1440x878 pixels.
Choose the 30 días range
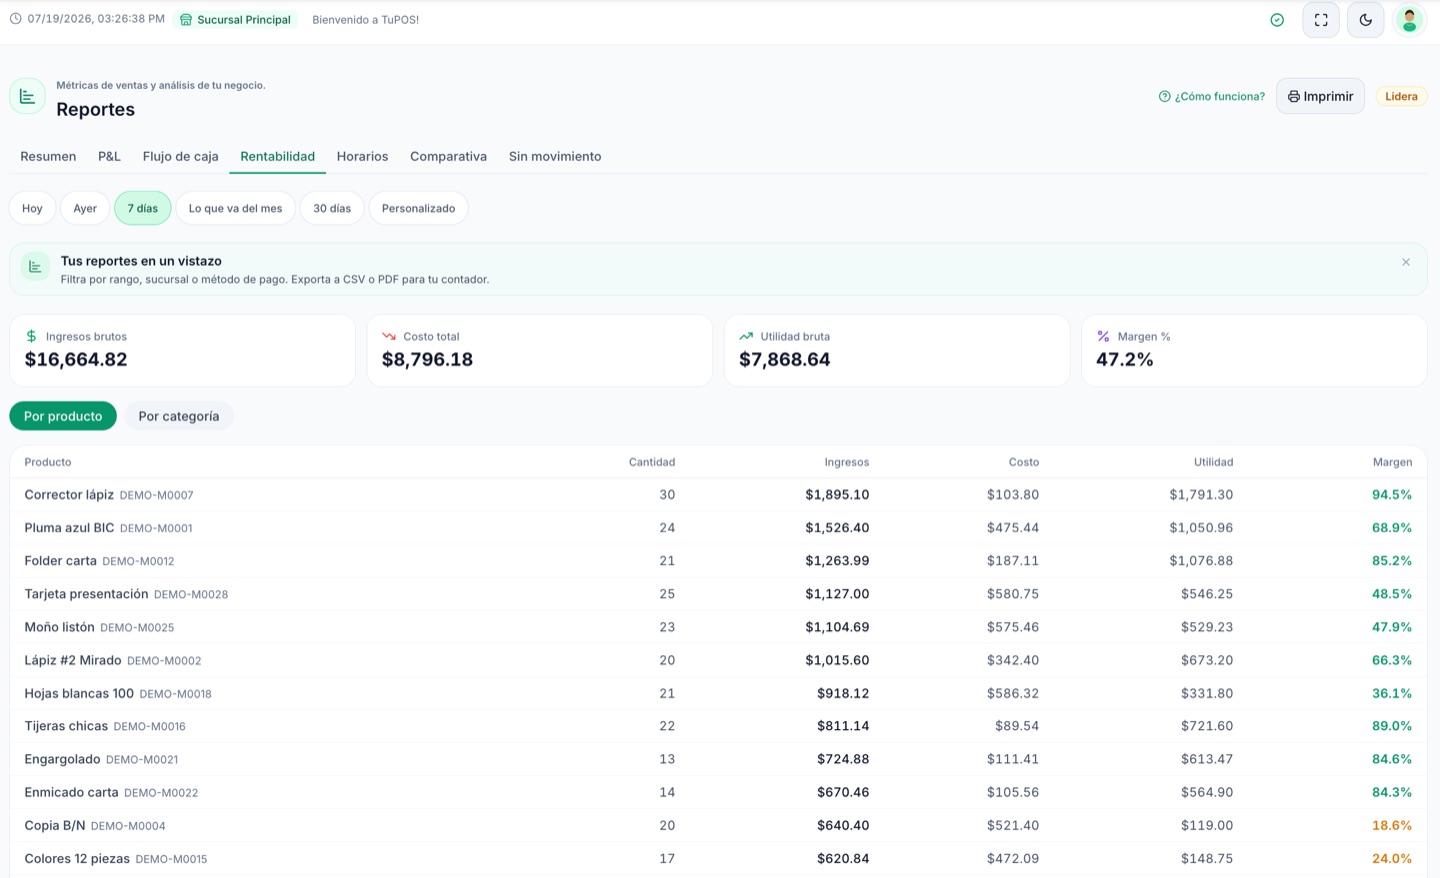[x=332, y=208]
